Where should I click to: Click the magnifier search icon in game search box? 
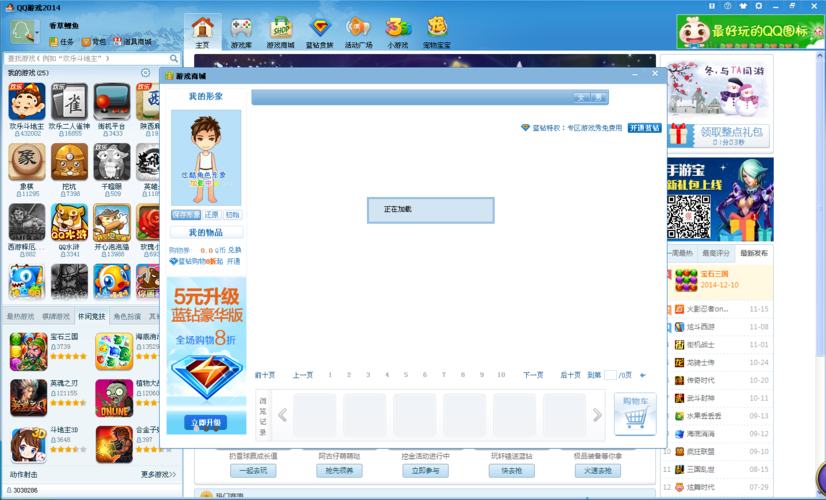174,58
